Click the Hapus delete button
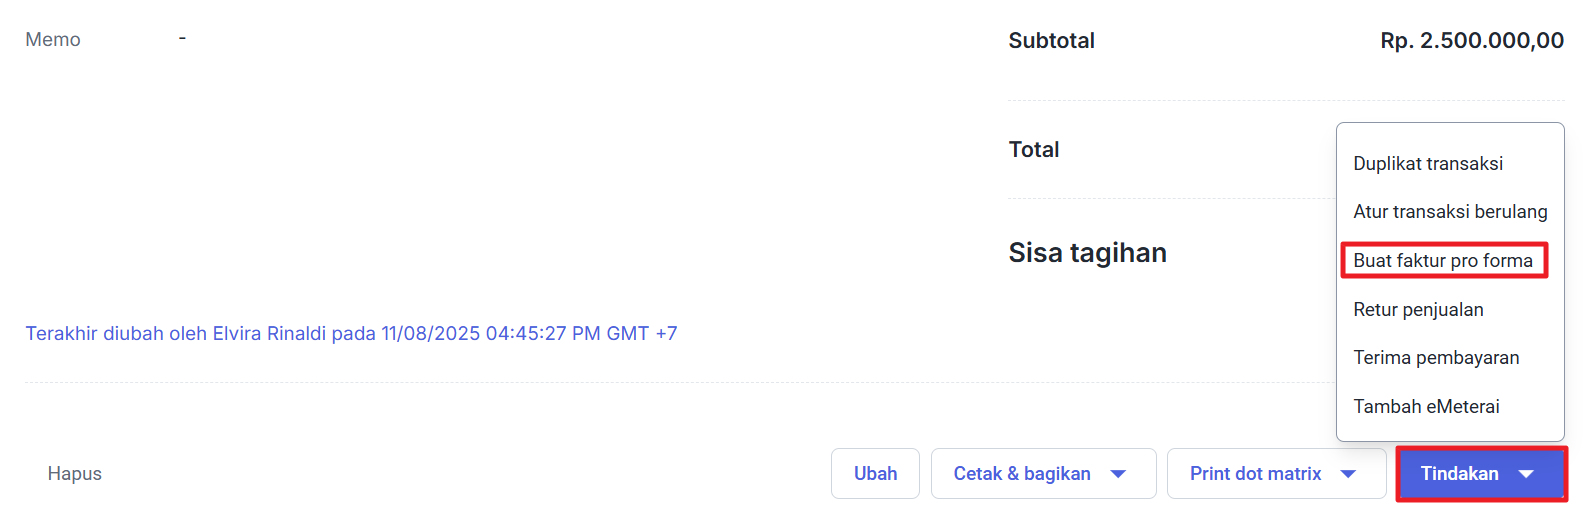Viewport: 1587px width, 520px height. point(75,474)
